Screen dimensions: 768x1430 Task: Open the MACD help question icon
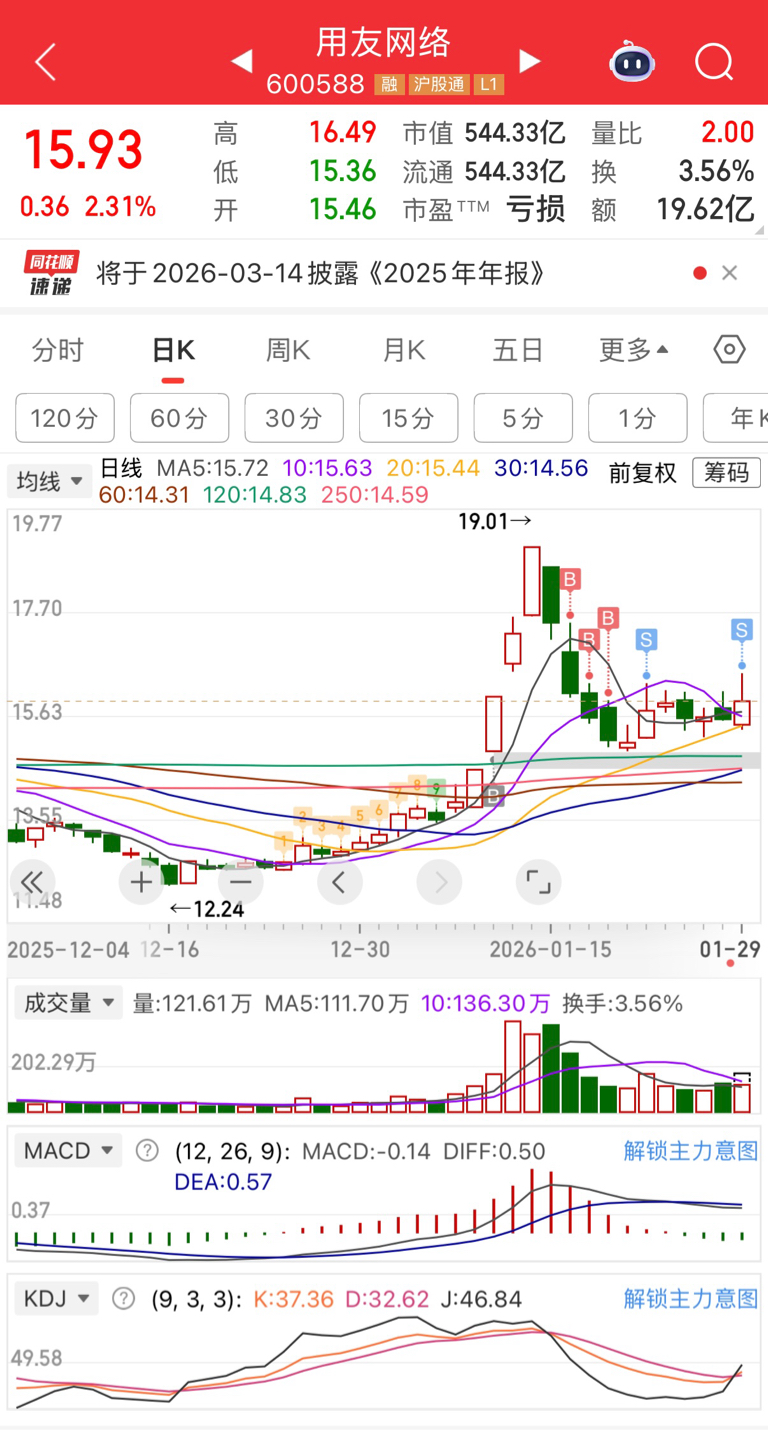click(147, 1150)
